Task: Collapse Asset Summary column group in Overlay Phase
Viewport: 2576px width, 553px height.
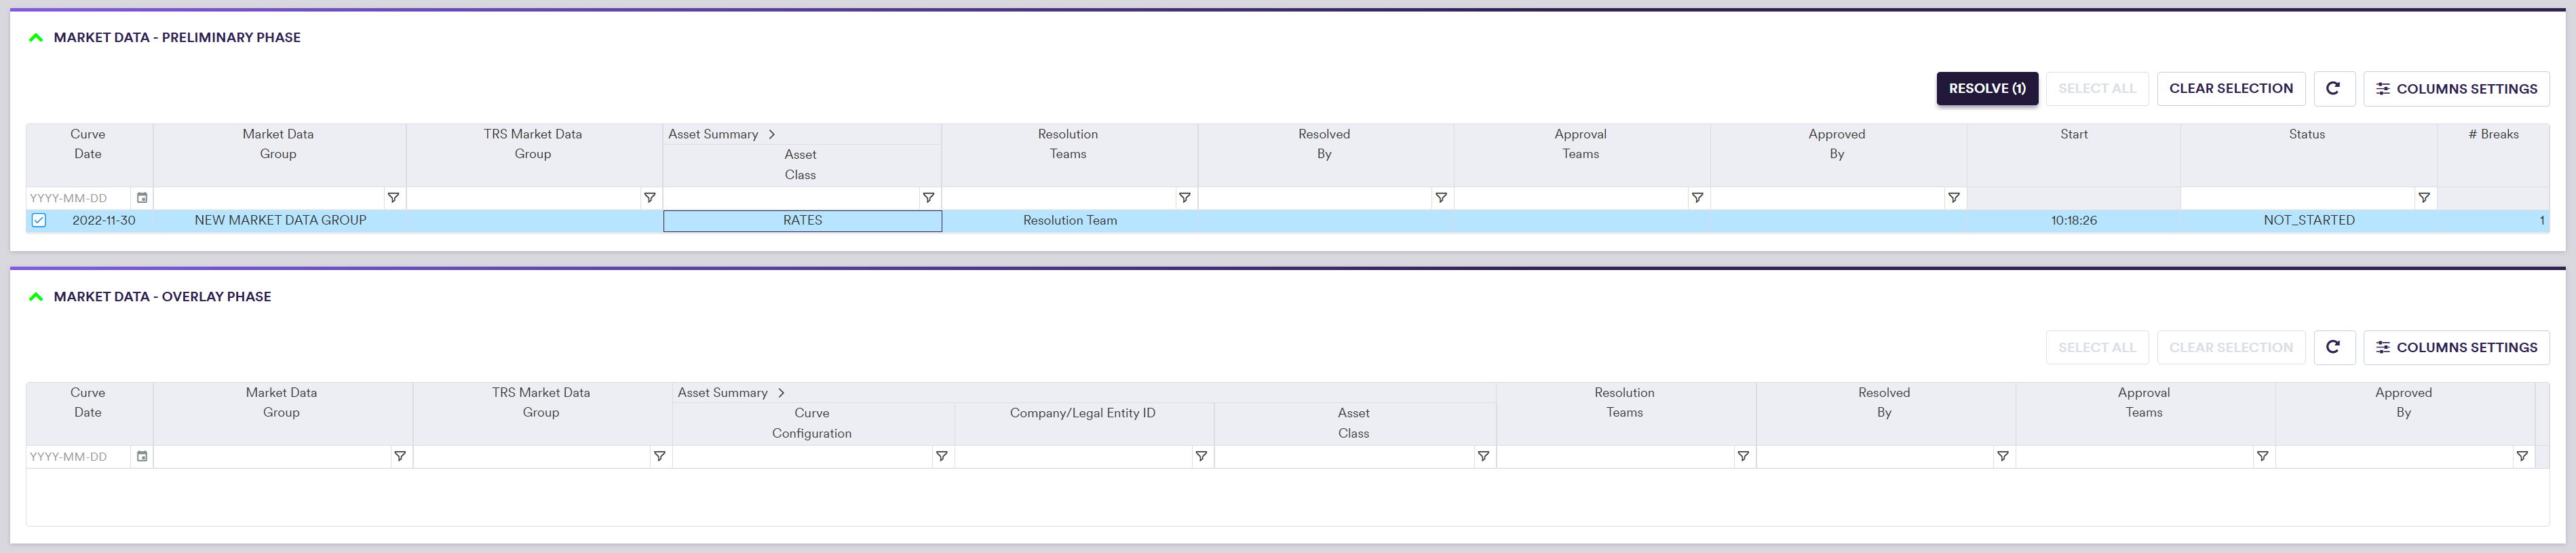Action: coord(781,393)
